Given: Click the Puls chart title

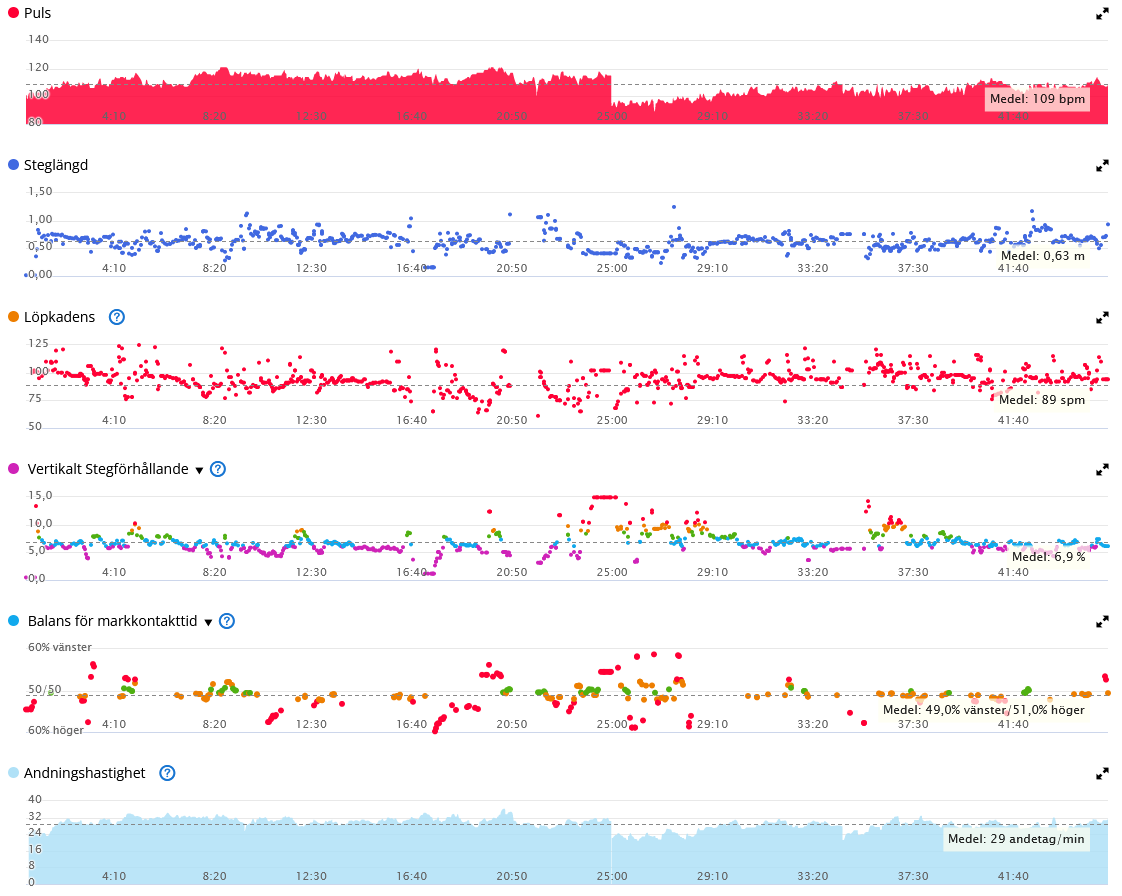Looking at the screenshot, I should (38, 13).
